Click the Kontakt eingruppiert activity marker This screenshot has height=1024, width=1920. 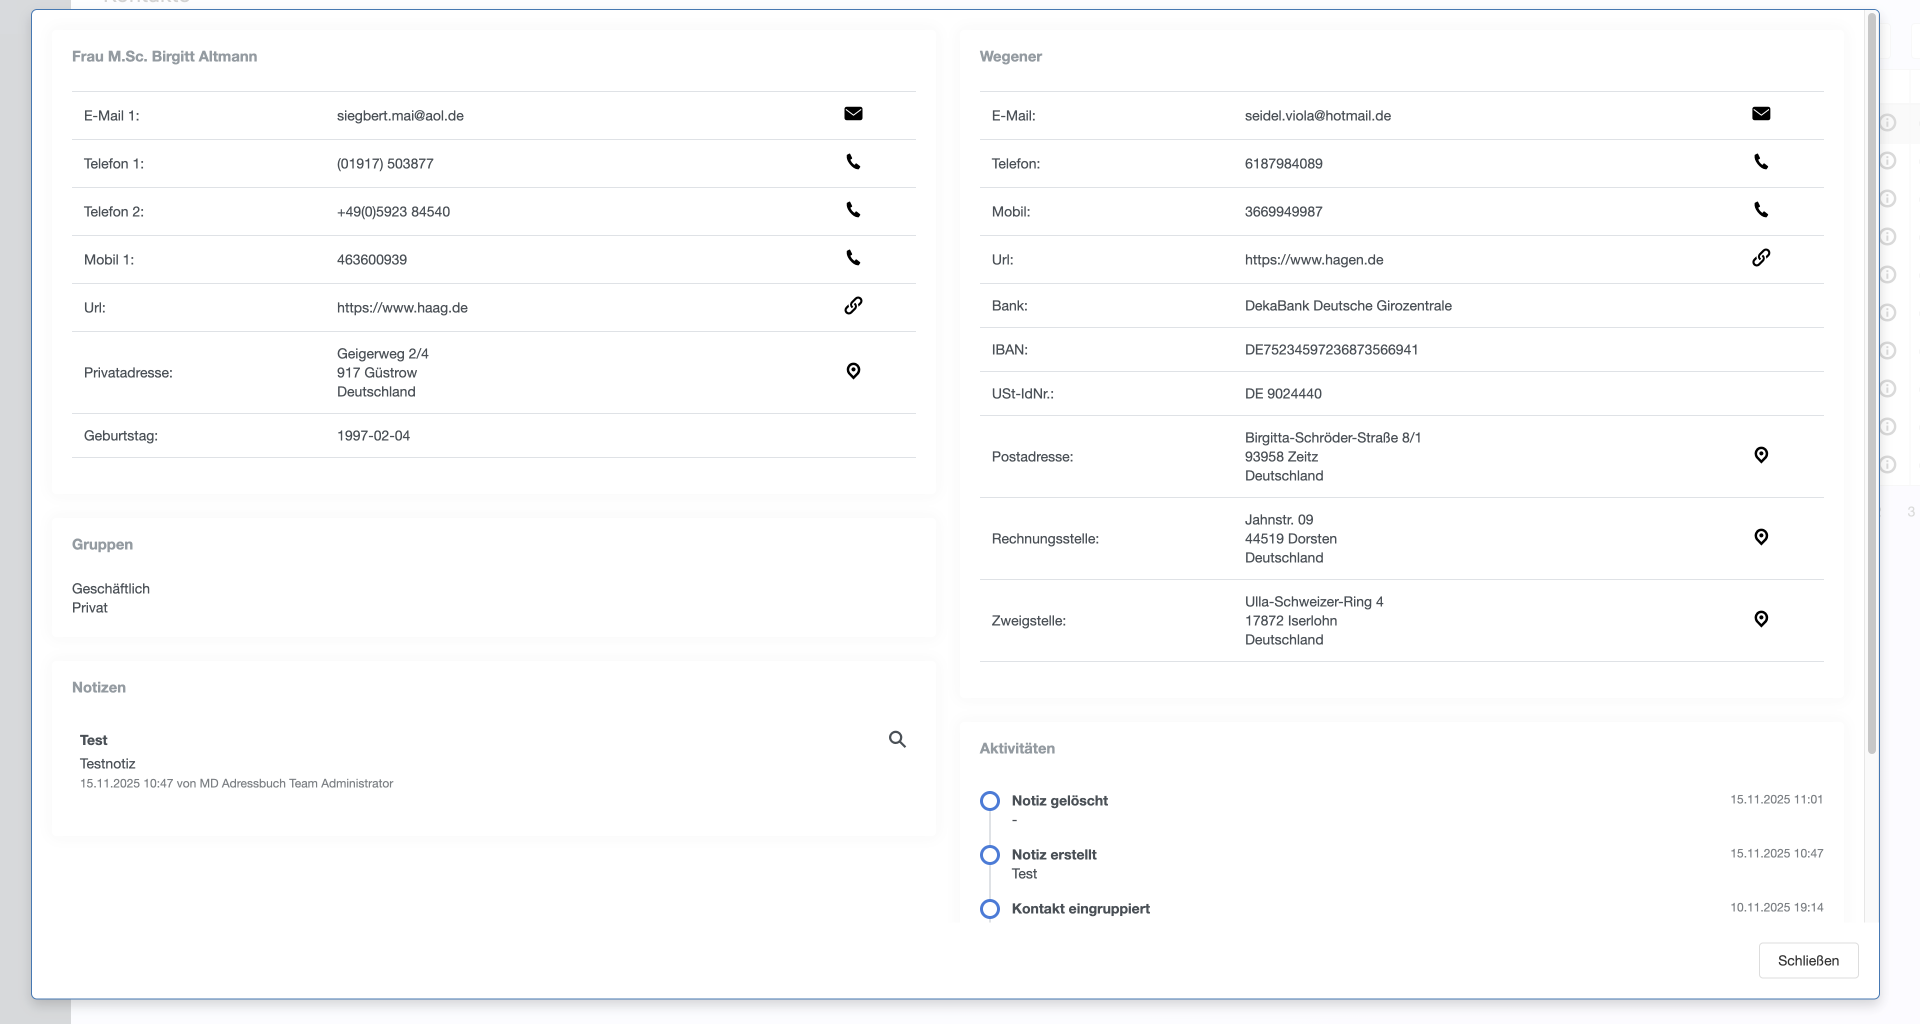pos(990,909)
